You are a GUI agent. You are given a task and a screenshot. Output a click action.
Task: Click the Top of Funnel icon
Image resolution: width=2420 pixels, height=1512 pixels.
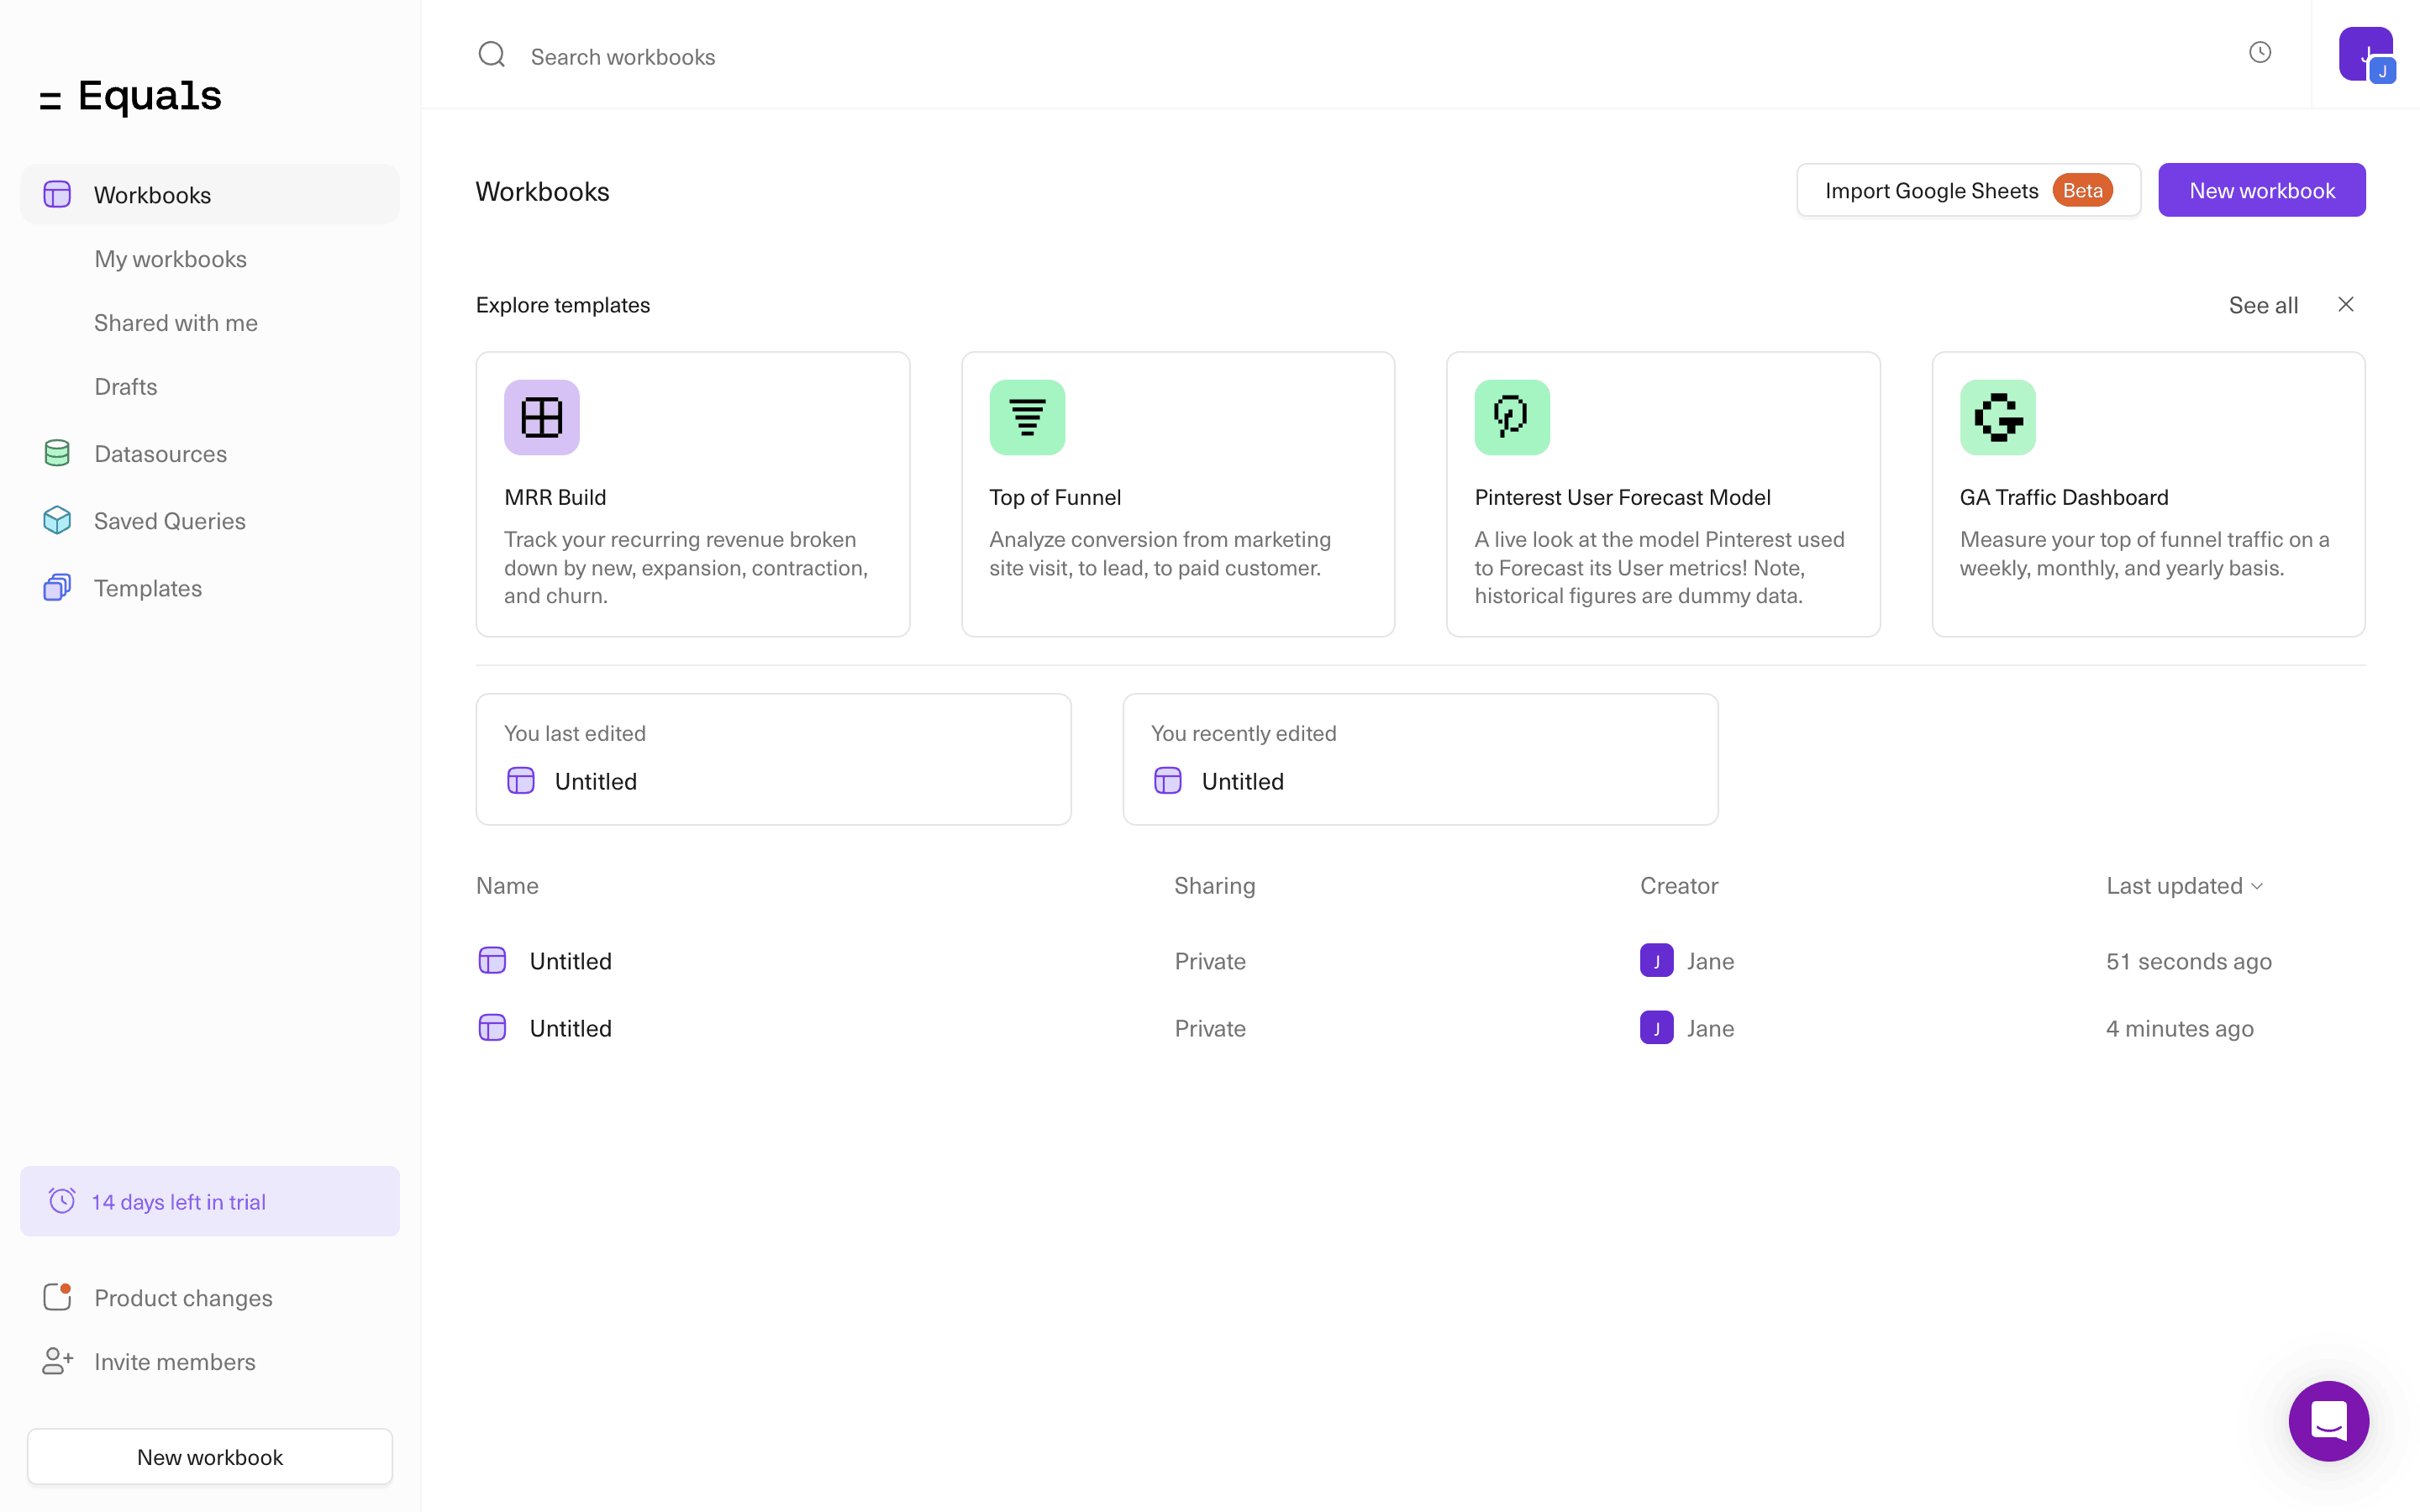coord(1026,417)
